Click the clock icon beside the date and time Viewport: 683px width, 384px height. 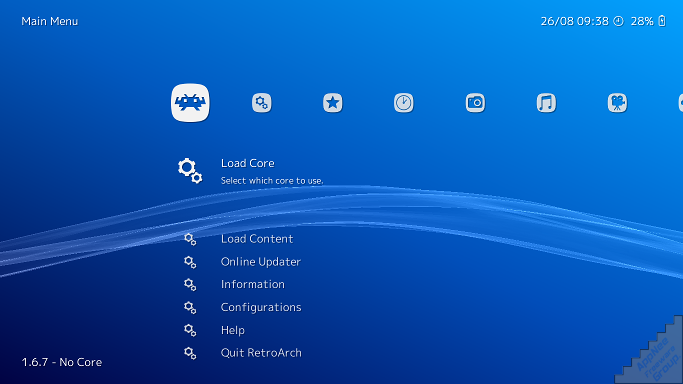[x=619, y=21]
